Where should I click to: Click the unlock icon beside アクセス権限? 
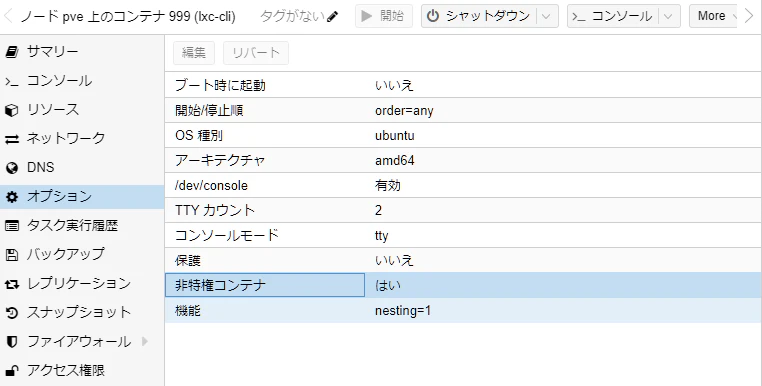click(12, 371)
